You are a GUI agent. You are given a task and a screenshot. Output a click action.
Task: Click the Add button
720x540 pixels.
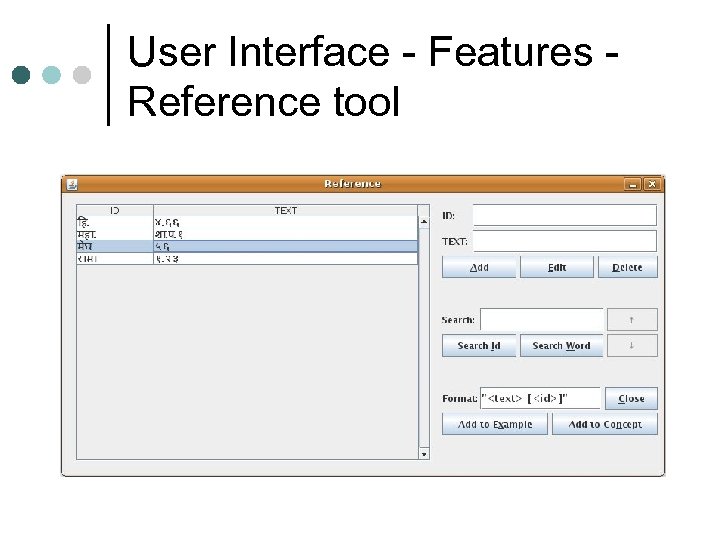479,267
